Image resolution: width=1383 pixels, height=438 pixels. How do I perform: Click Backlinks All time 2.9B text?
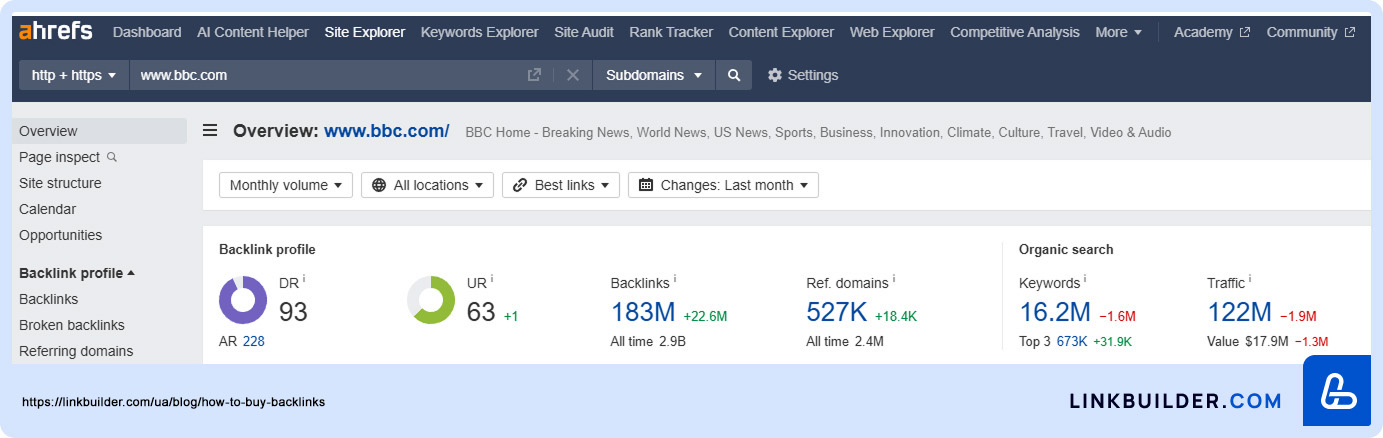pyautogui.click(x=648, y=341)
